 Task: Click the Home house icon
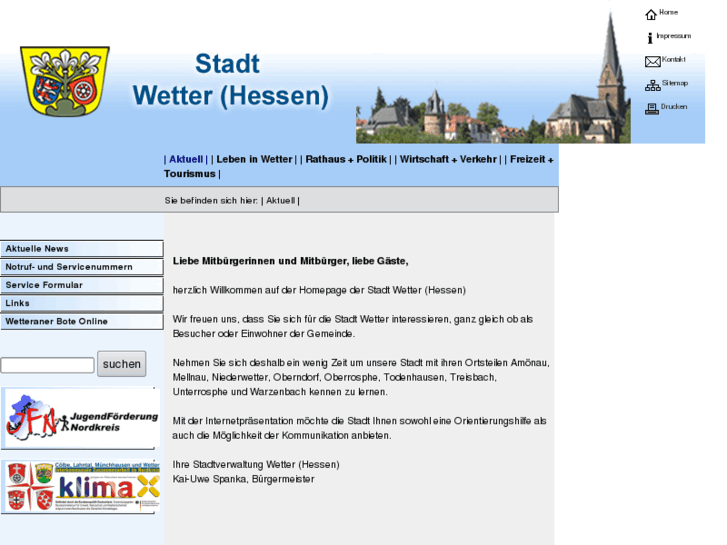tap(650, 15)
